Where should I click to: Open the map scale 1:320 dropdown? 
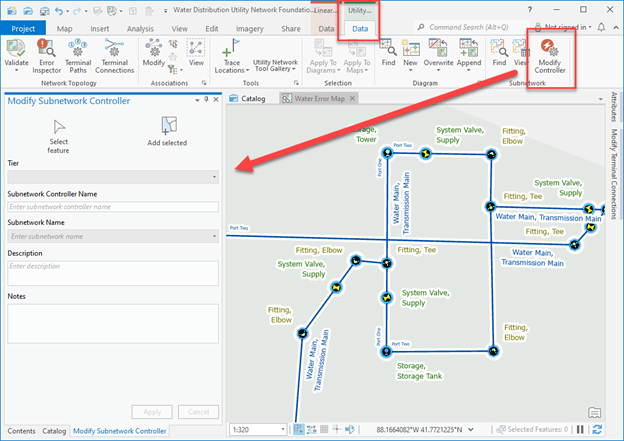pyautogui.click(x=283, y=429)
